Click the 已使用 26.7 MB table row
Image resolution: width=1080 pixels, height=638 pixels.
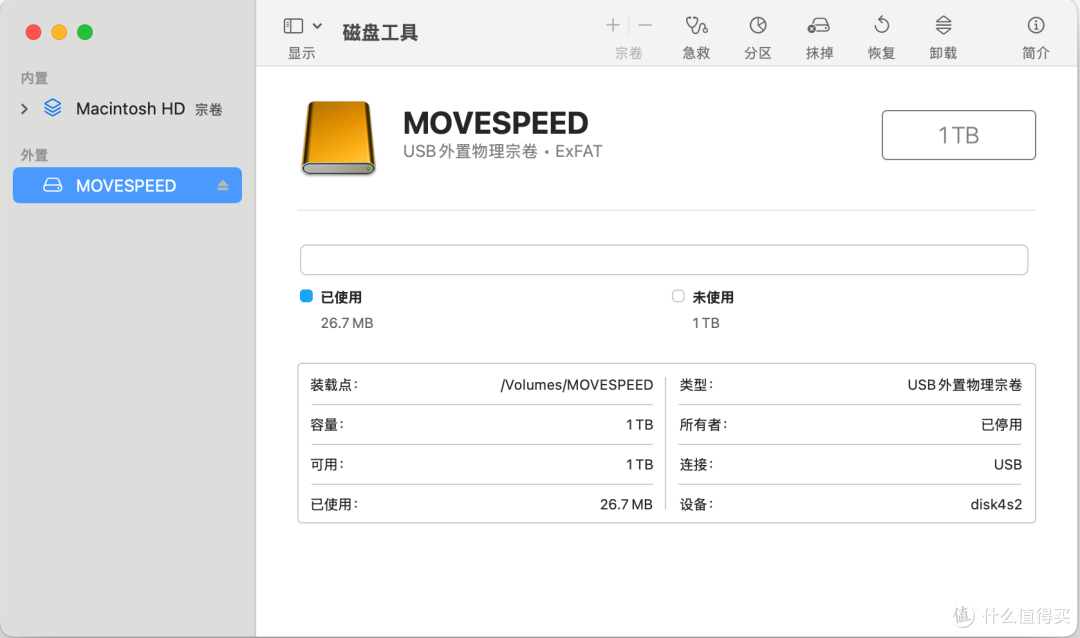481,504
